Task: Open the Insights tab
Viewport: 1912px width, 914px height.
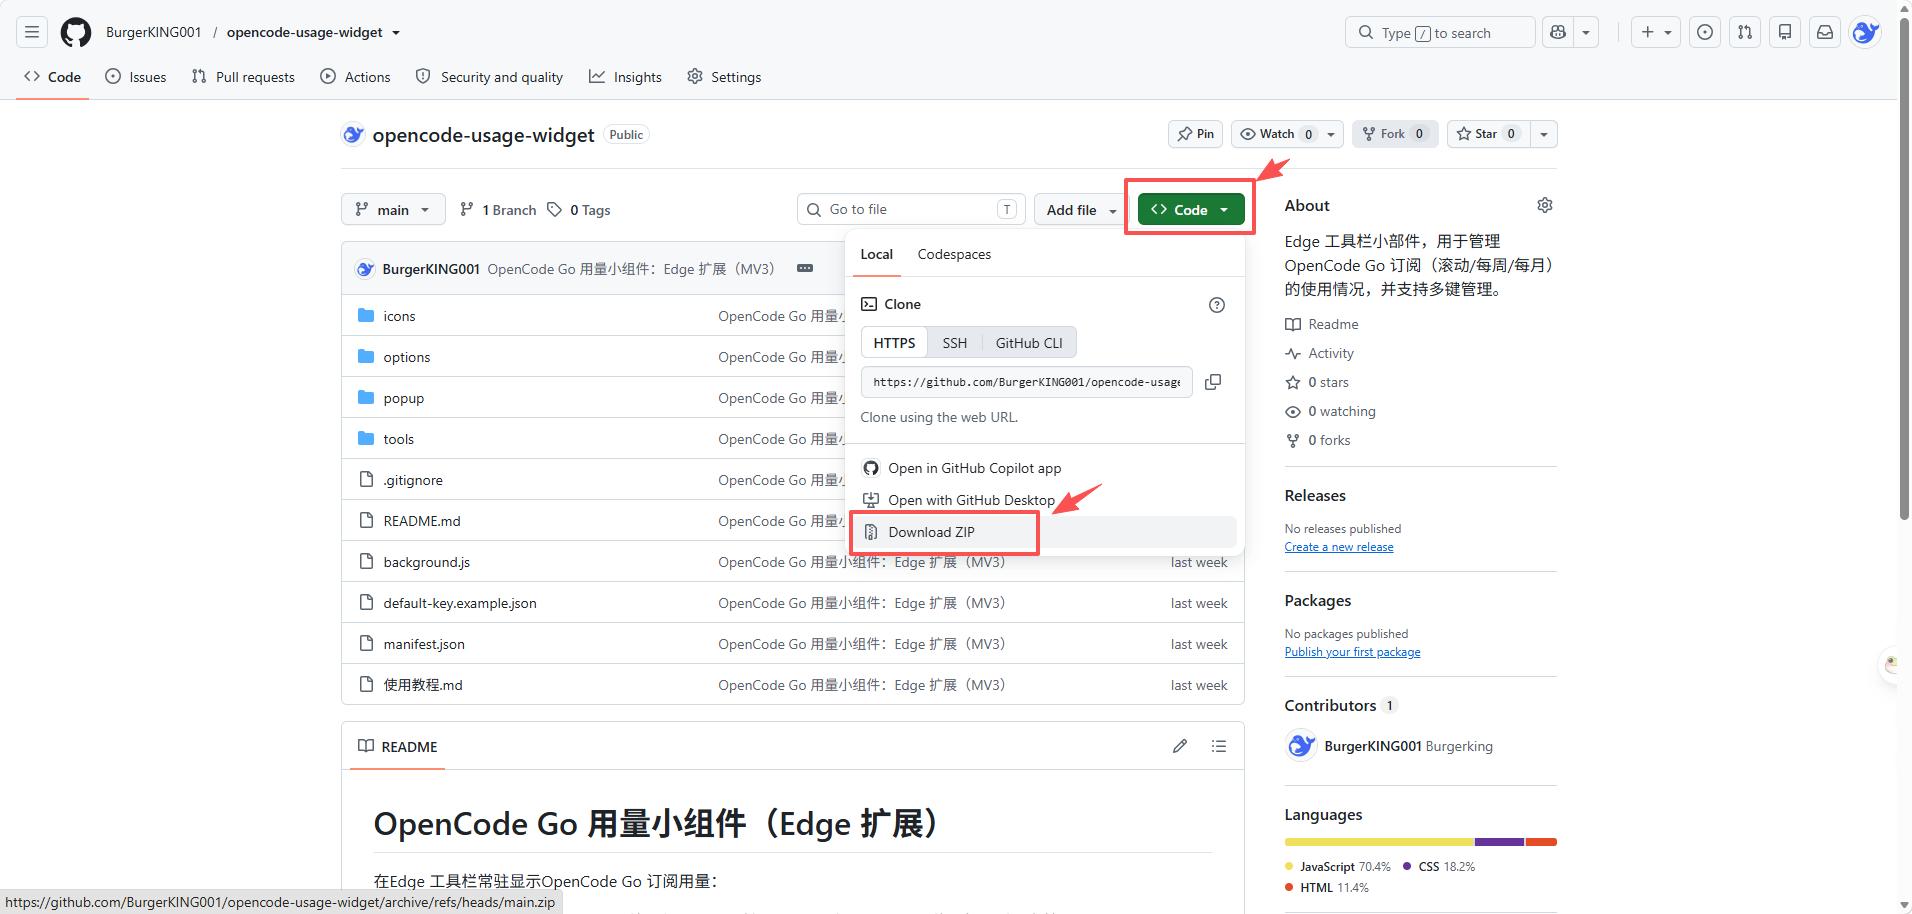Action: (x=625, y=77)
